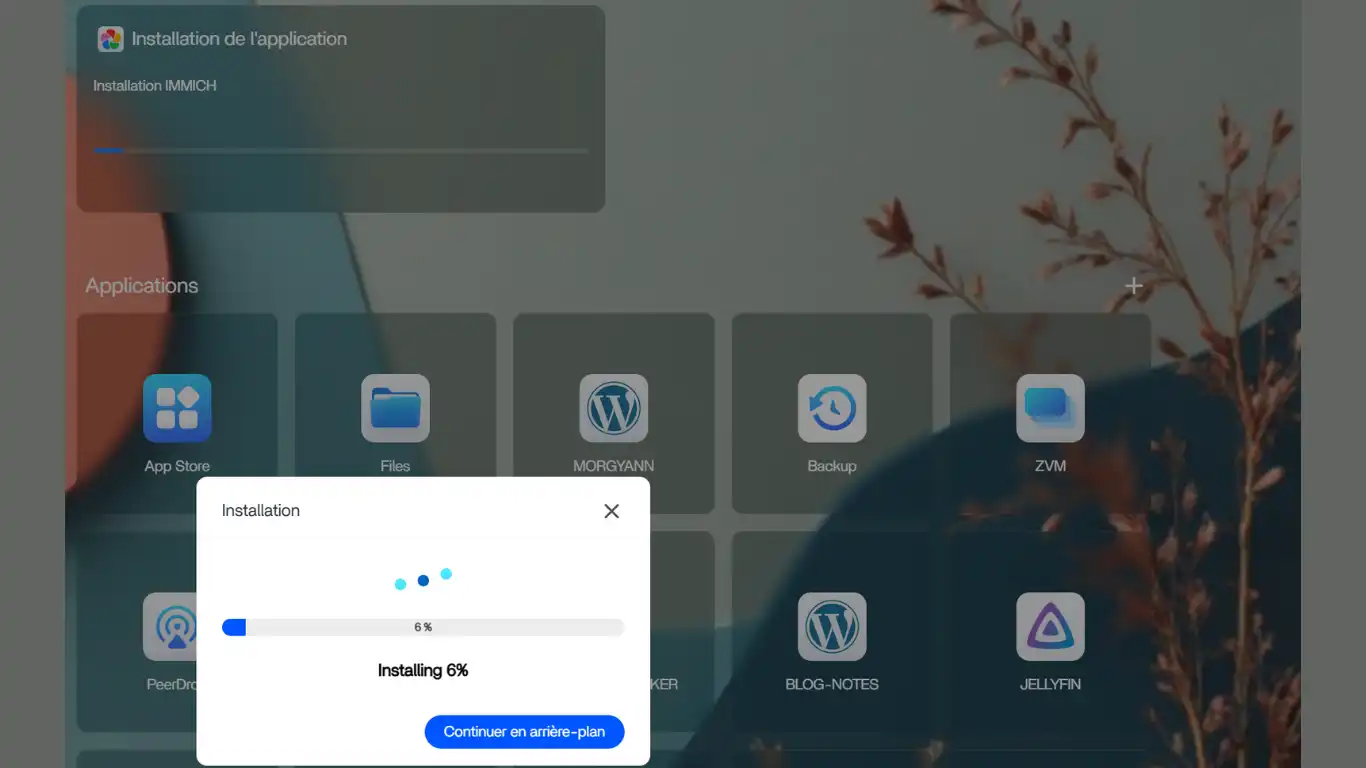Click the 6% progress bar in the dialog
The height and width of the screenshot is (768, 1366).
pyautogui.click(x=422, y=628)
